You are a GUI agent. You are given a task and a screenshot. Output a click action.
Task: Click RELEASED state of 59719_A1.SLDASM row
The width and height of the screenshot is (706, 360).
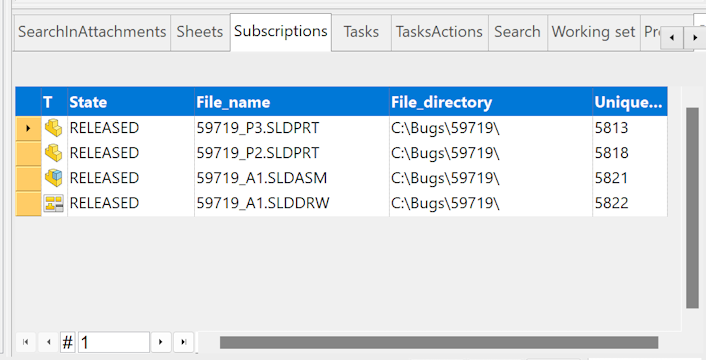(104, 178)
